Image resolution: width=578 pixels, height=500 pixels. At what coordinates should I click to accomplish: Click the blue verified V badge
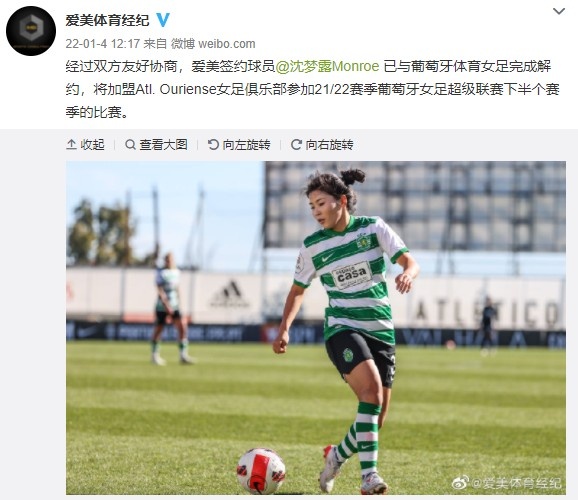(163, 20)
